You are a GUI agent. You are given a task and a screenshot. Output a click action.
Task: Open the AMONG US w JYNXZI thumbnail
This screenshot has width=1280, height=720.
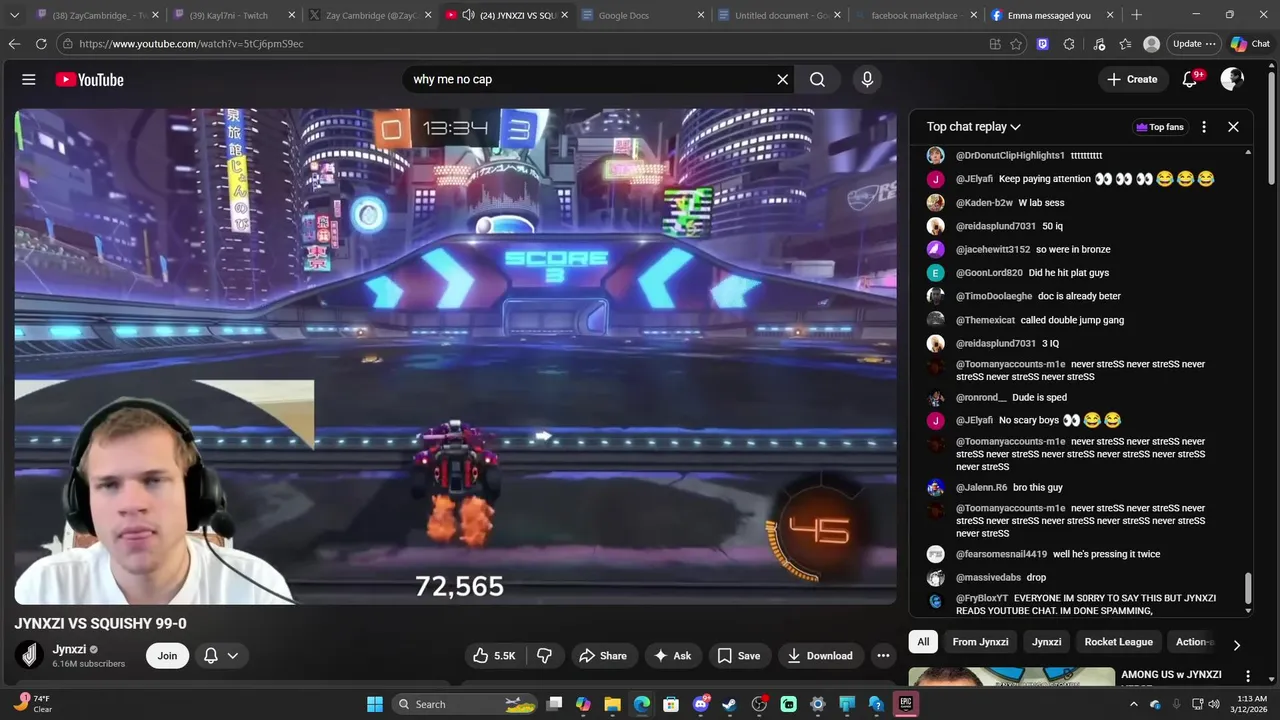pyautogui.click(x=1012, y=677)
